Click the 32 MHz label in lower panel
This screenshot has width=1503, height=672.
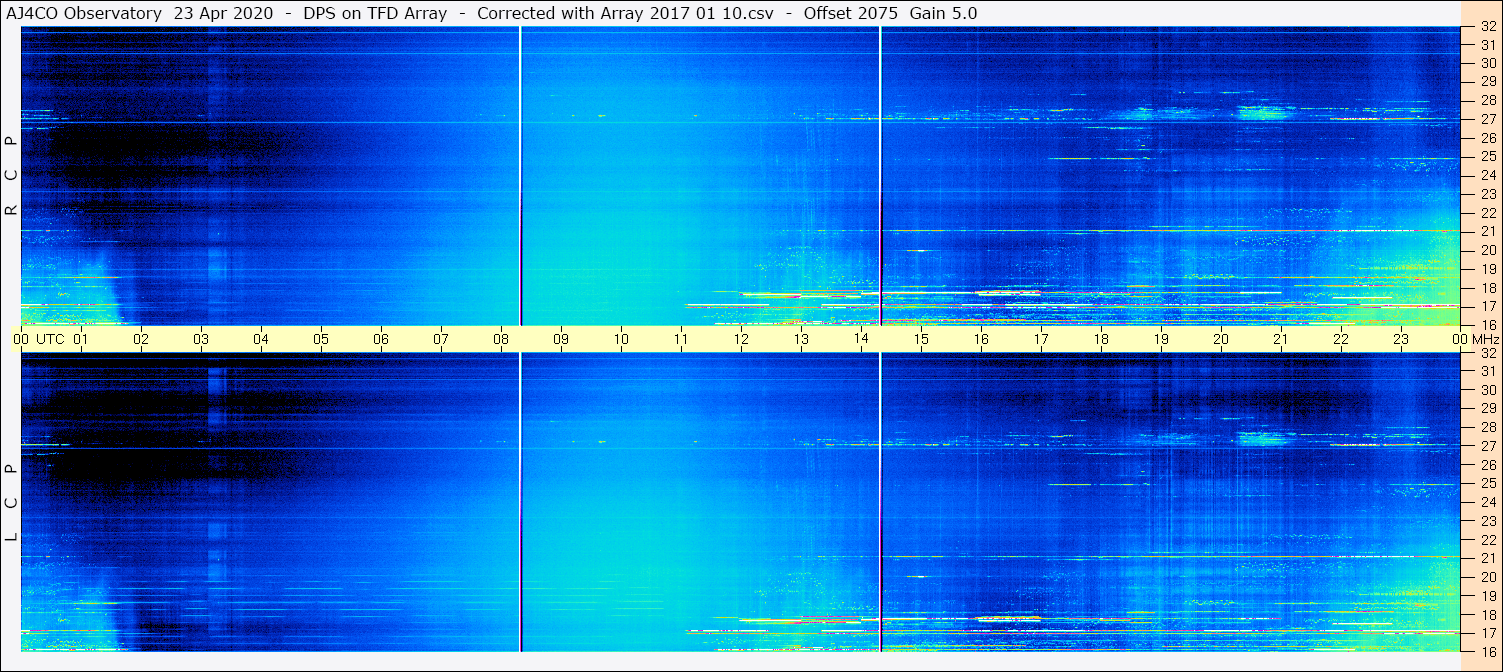(1487, 353)
